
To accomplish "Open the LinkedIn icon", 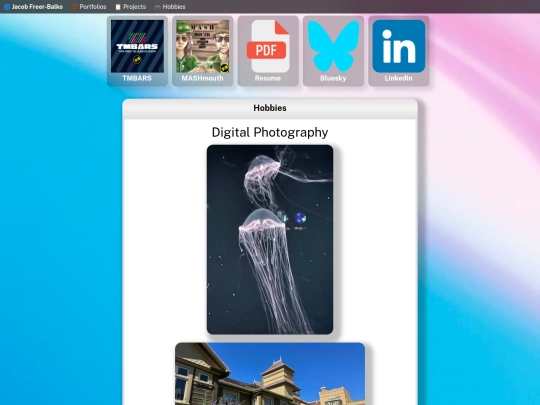I will [x=398, y=46].
